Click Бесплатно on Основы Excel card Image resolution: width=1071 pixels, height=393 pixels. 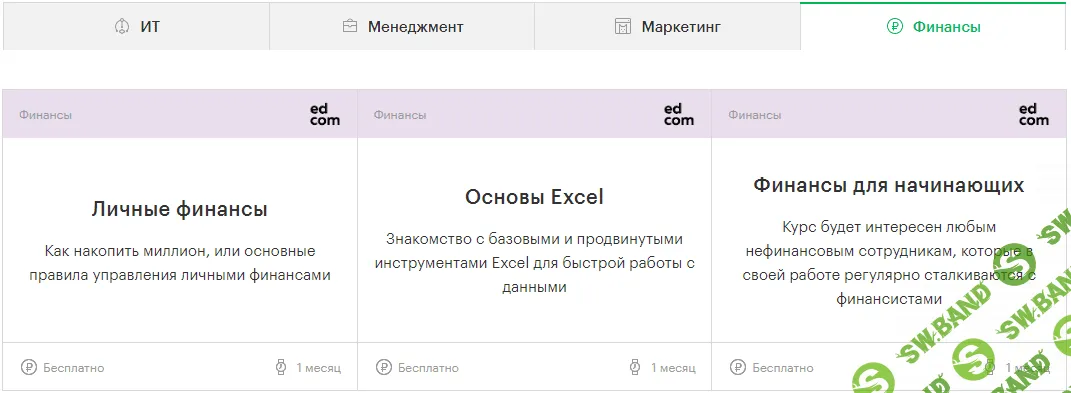click(428, 368)
